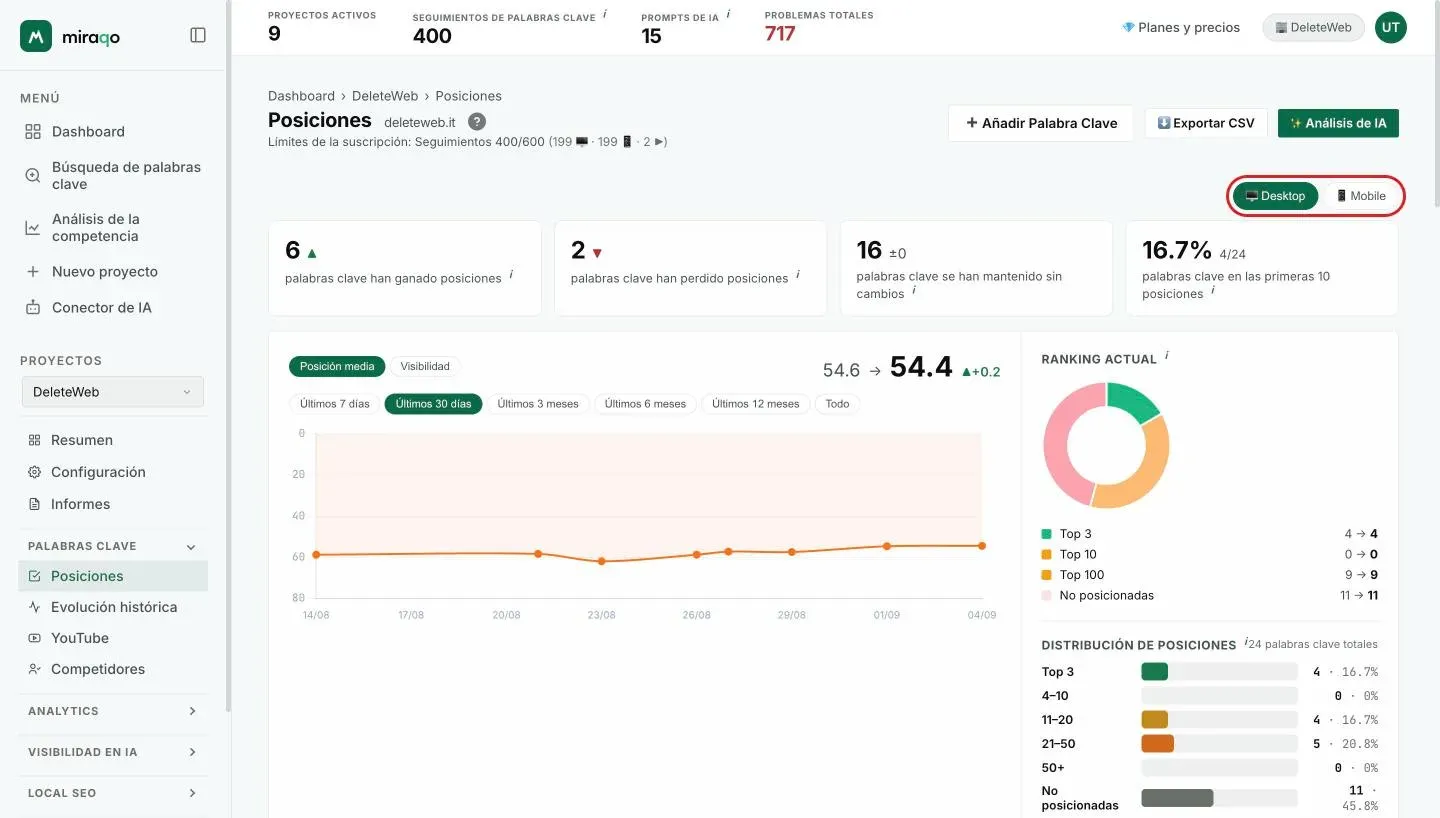Collapse the Palabras Clave section chevron
The image size is (1440, 818).
[191, 547]
